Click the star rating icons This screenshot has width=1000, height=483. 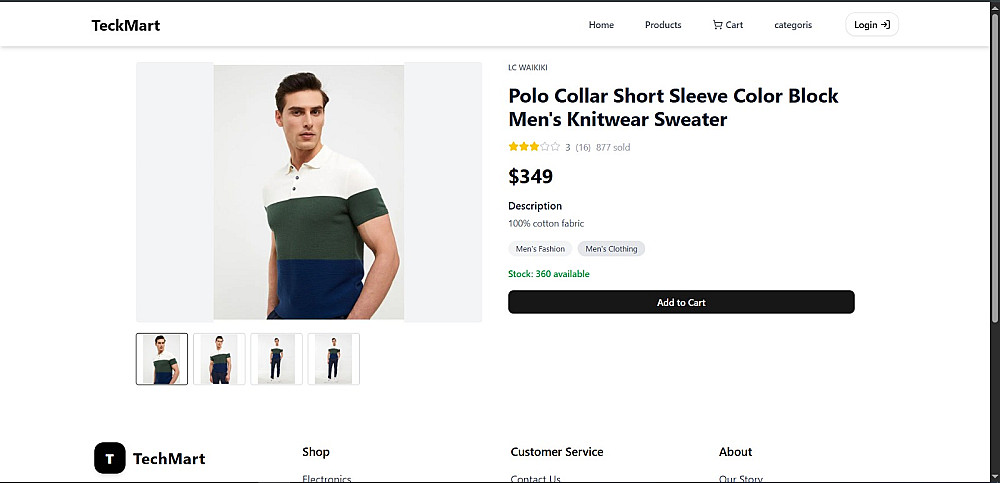[534, 147]
